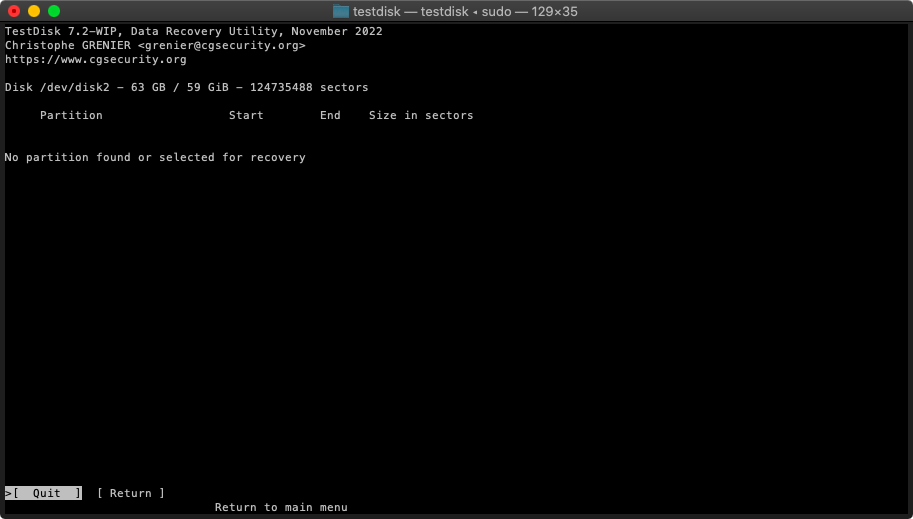The width and height of the screenshot is (913, 519).
Task: Click the 'No partition found' message
Action: pos(155,157)
